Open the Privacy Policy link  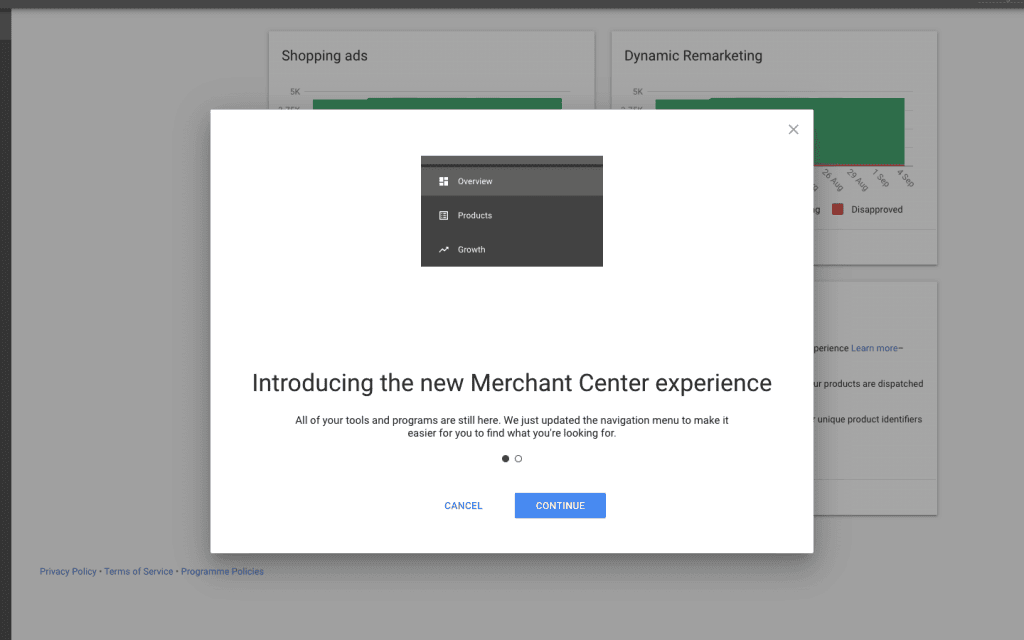coord(68,571)
